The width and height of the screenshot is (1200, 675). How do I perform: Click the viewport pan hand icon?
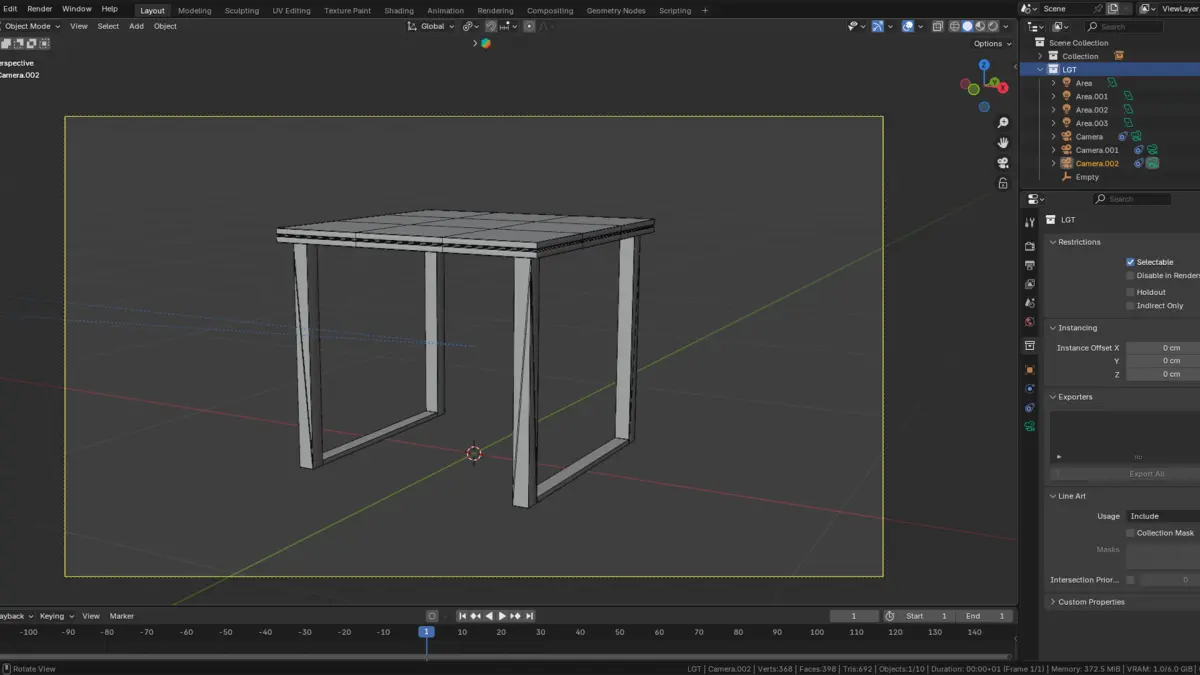coord(1003,143)
